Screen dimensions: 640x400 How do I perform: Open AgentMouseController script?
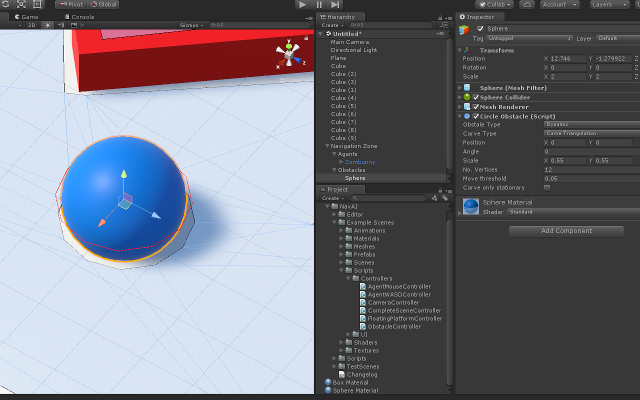pos(399,287)
